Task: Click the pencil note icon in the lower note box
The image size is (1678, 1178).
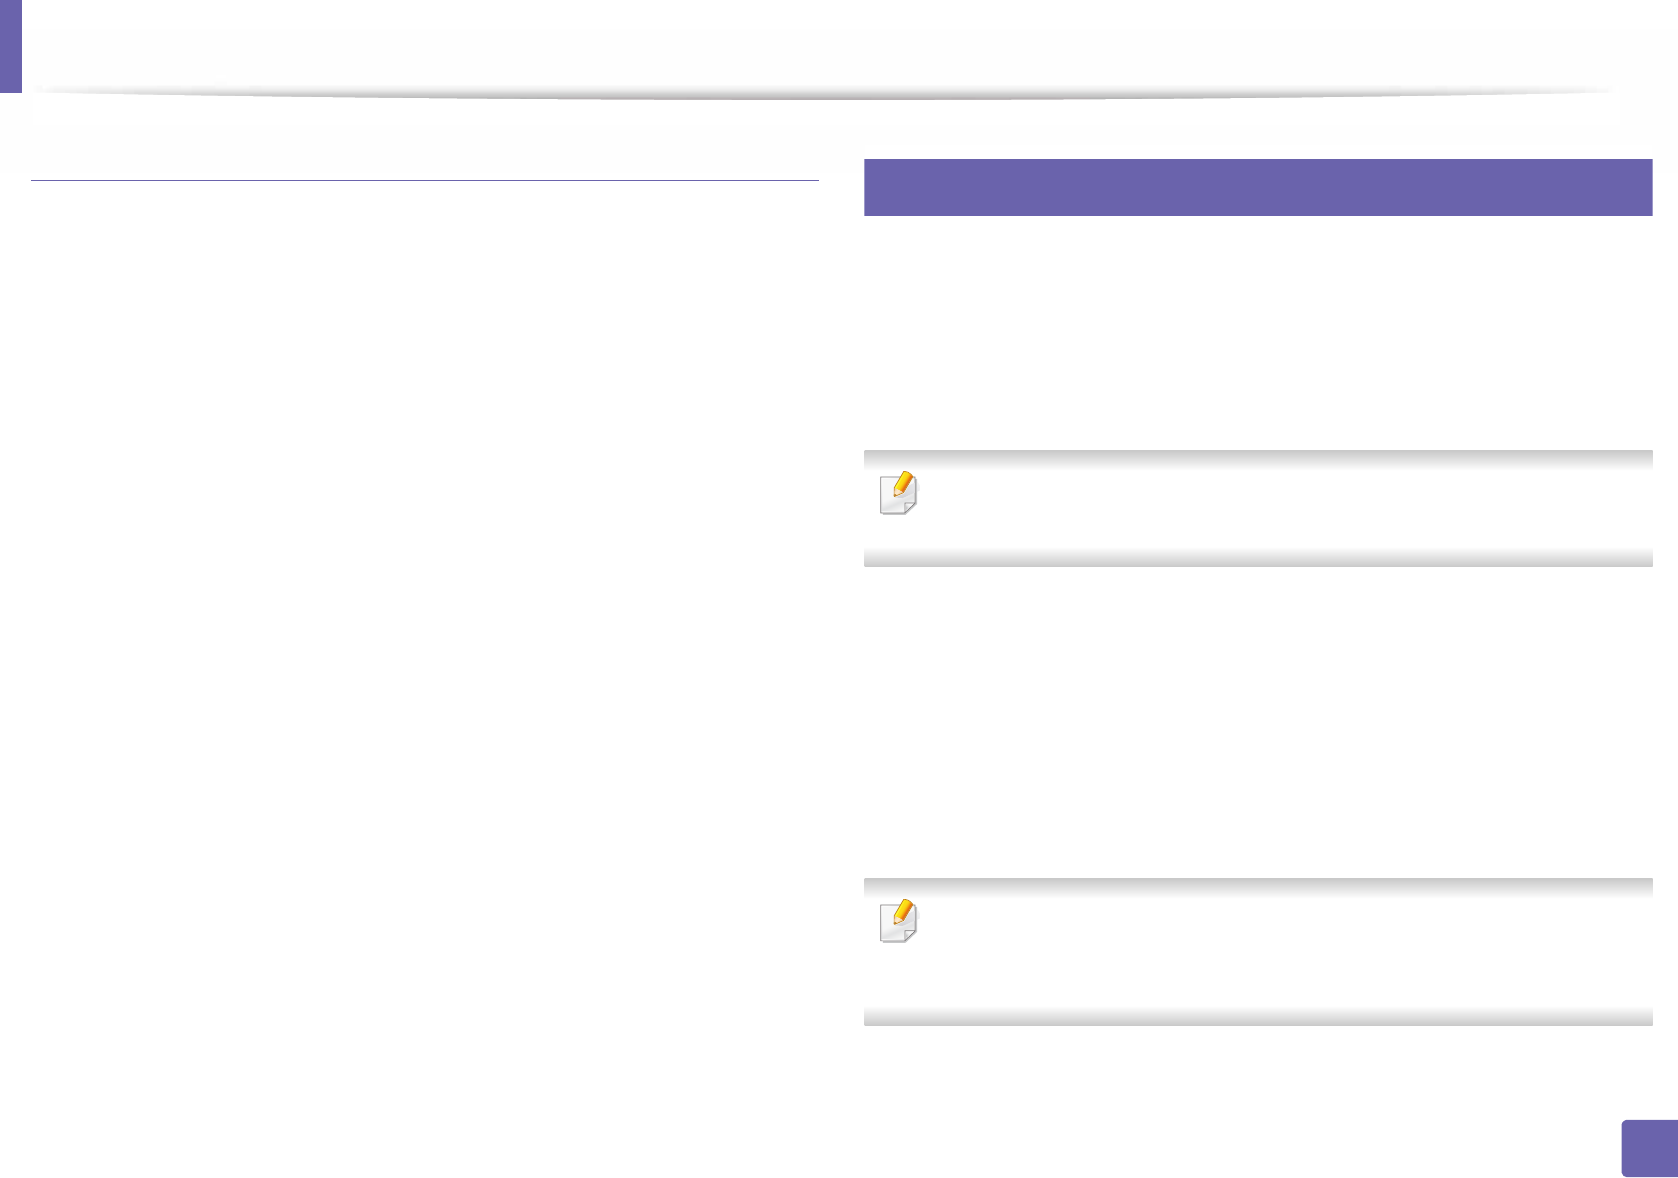Action: tap(898, 921)
